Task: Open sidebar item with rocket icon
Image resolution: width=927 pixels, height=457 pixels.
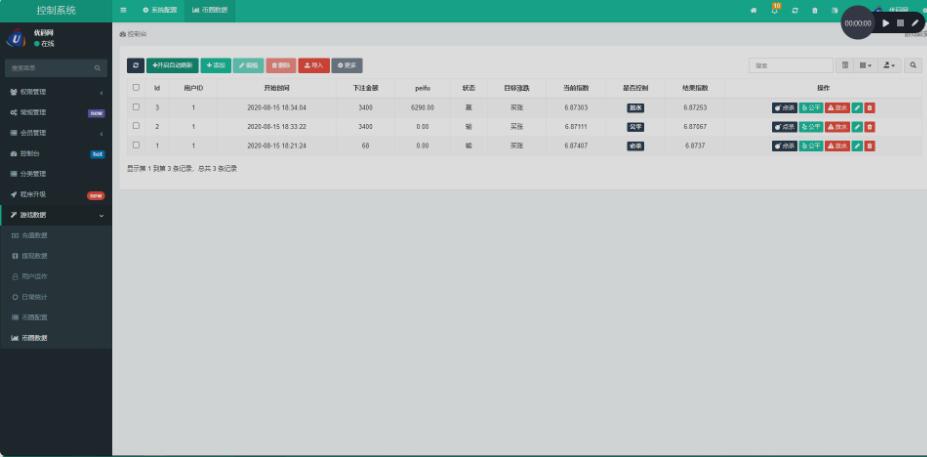Action: 56,195
